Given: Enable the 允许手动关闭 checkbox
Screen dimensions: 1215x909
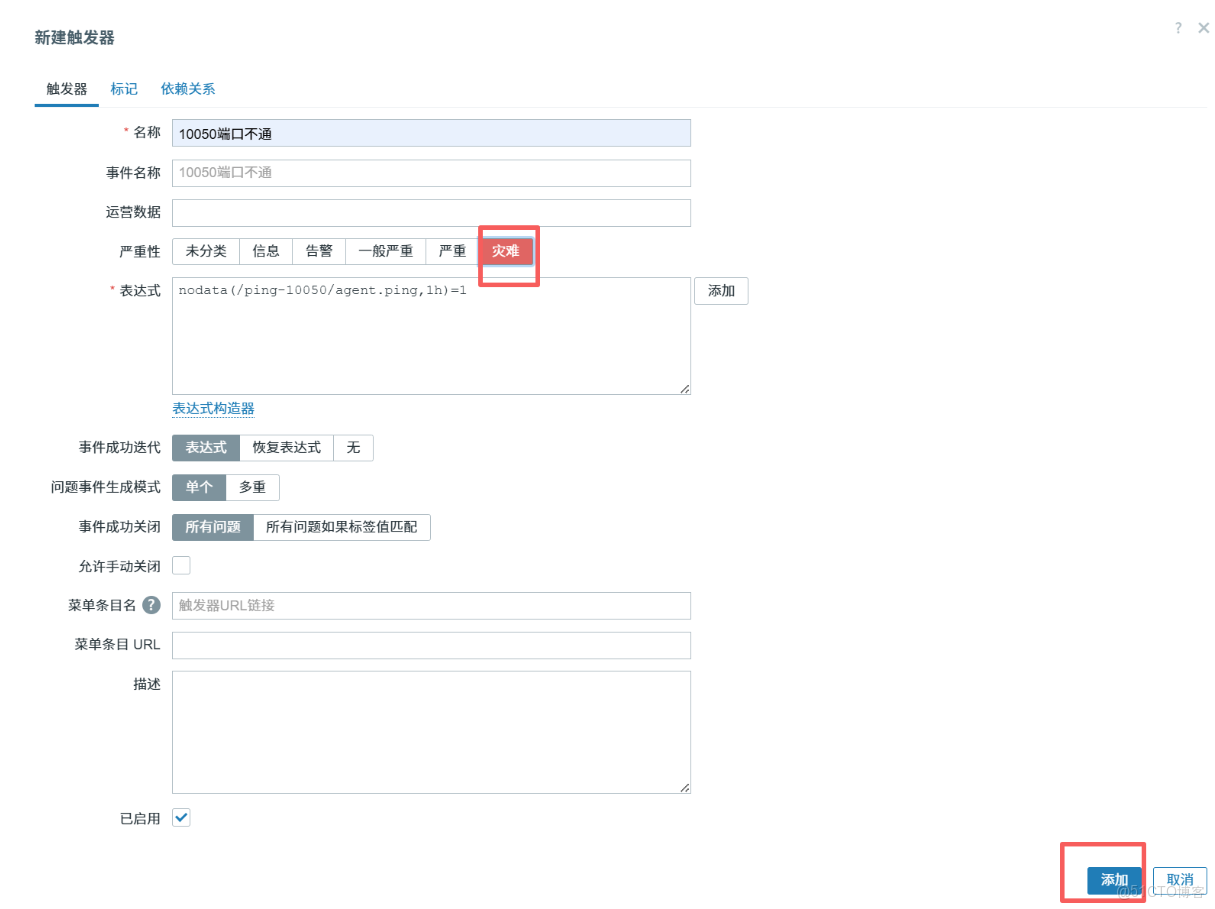Looking at the screenshot, I should pyautogui.click(x=181, y=566).
